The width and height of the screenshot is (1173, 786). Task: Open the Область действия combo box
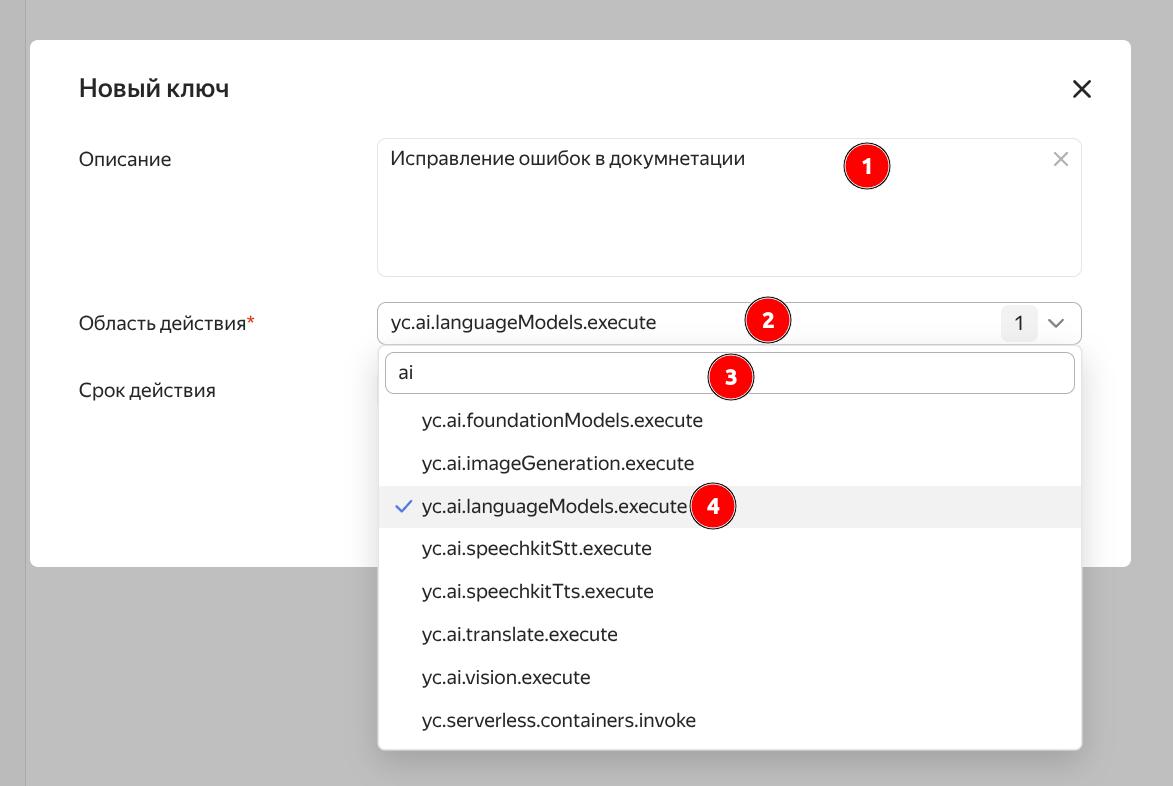(x=560, y=323)
